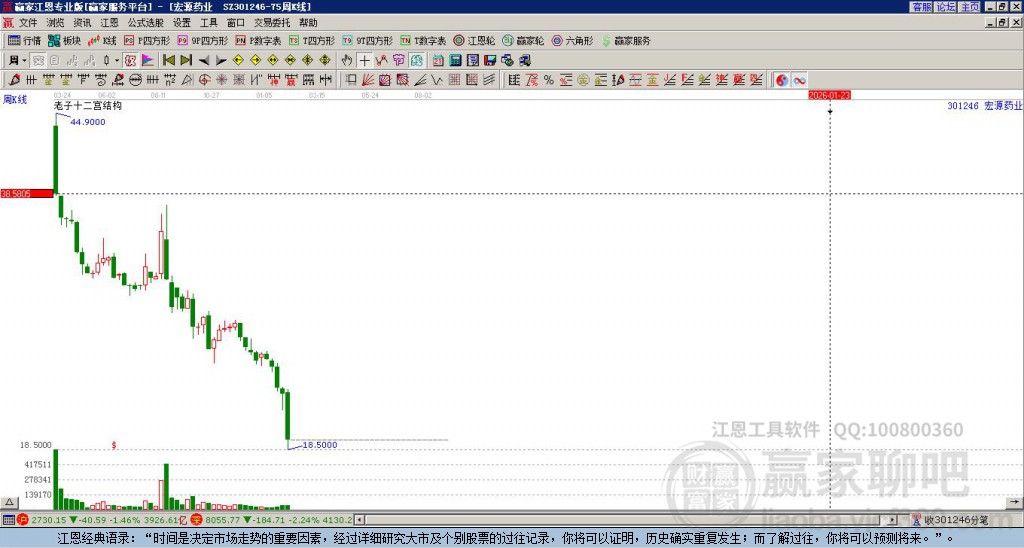Open the calculator icon
1024x548 pixels.
(456, 61)
